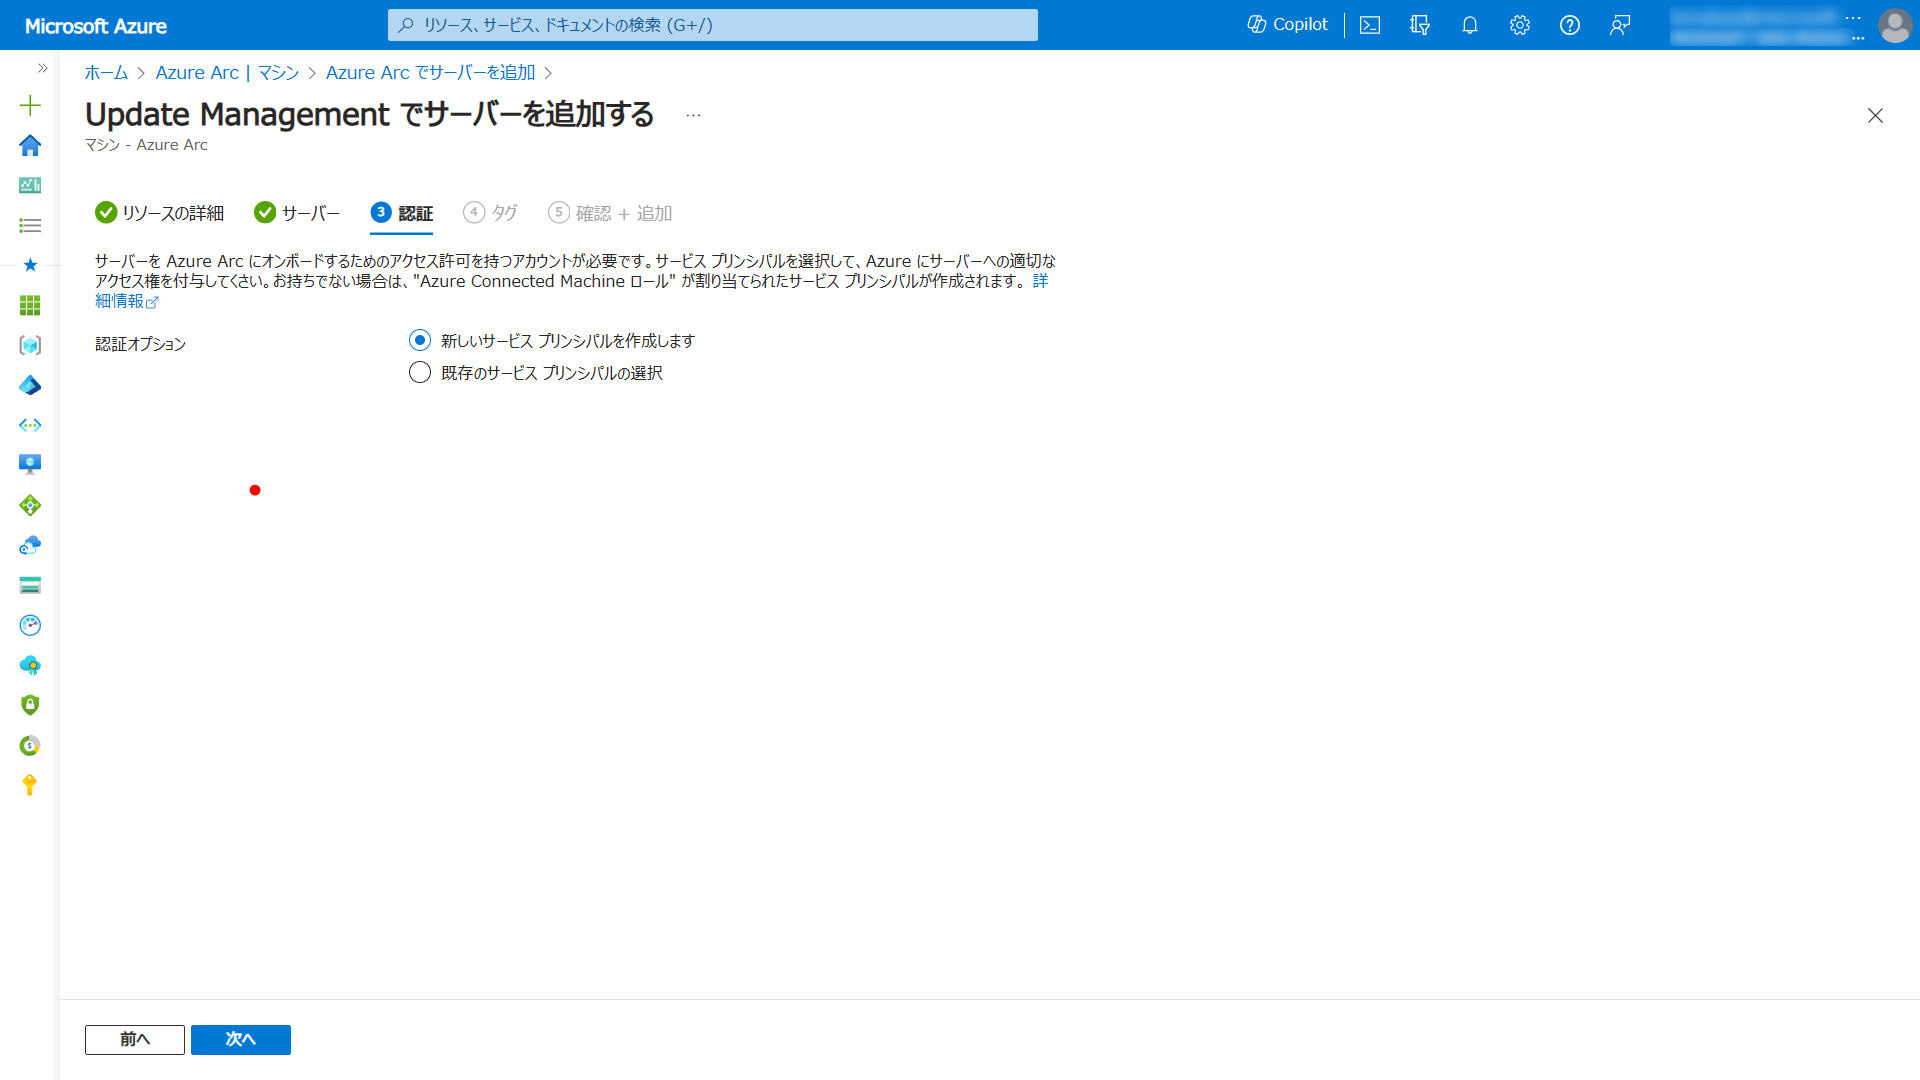Open the gauge Monitor icon in sidebar

pyautogui.click(x=30, y=625)
